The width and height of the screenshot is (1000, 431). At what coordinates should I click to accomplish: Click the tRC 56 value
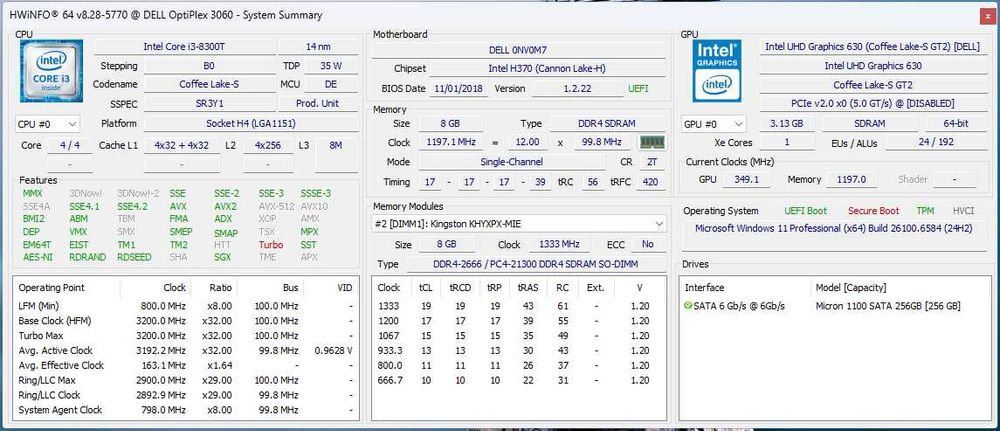coord(592,182)
